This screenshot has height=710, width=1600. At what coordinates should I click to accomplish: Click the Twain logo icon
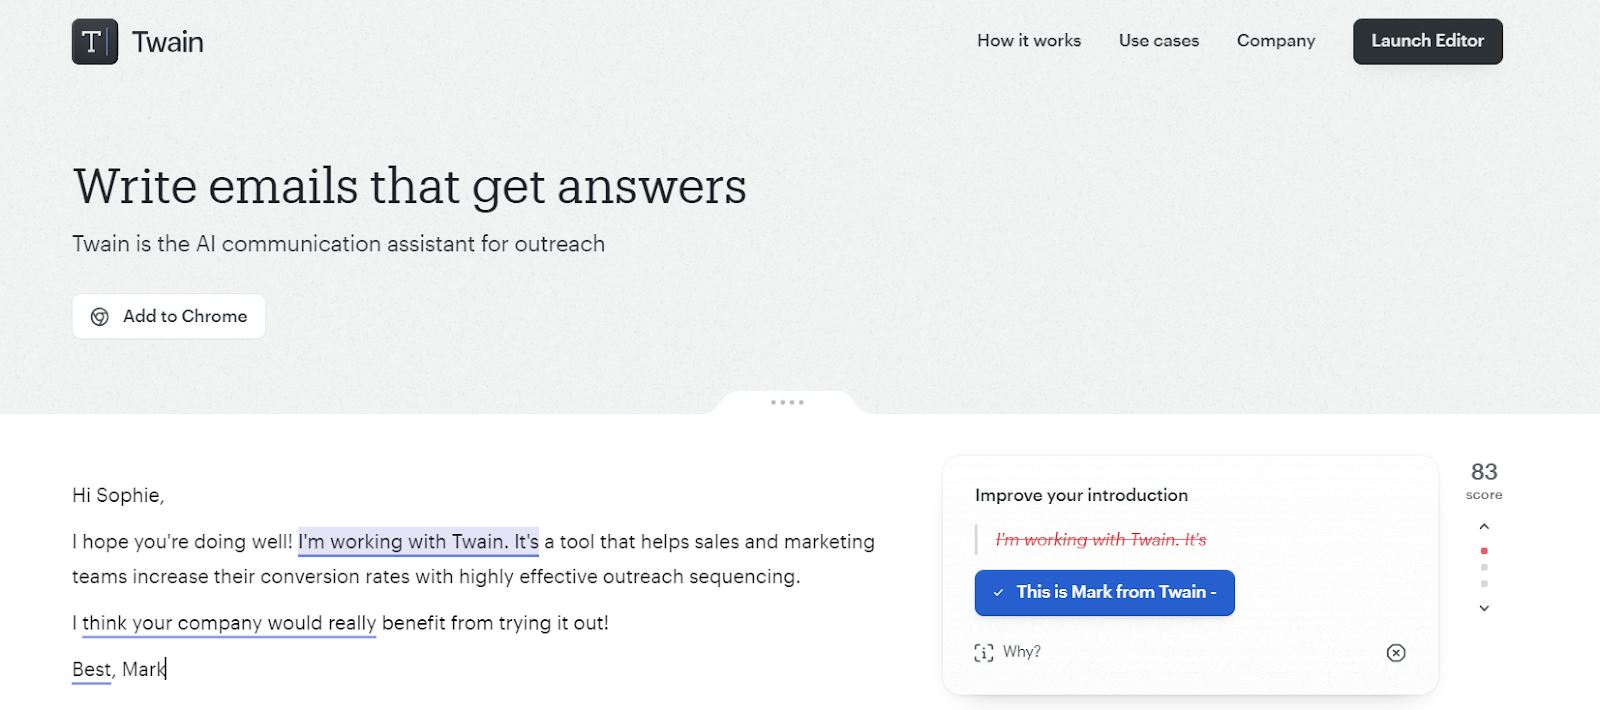coord(95,42)
